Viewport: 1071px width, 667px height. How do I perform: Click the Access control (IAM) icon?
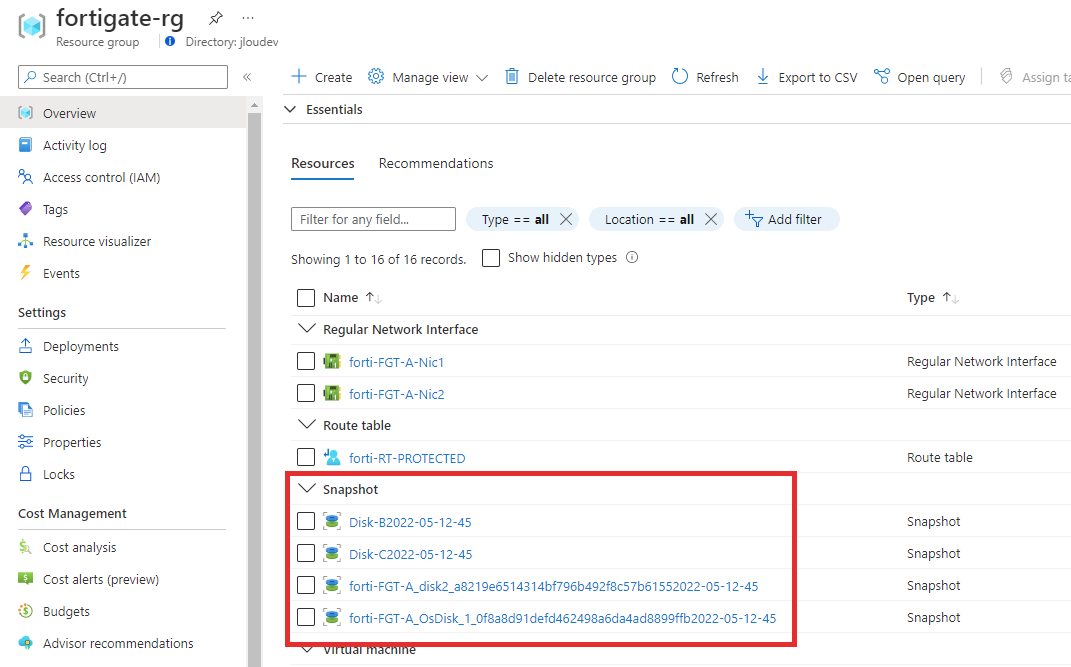tap(26, 177)
